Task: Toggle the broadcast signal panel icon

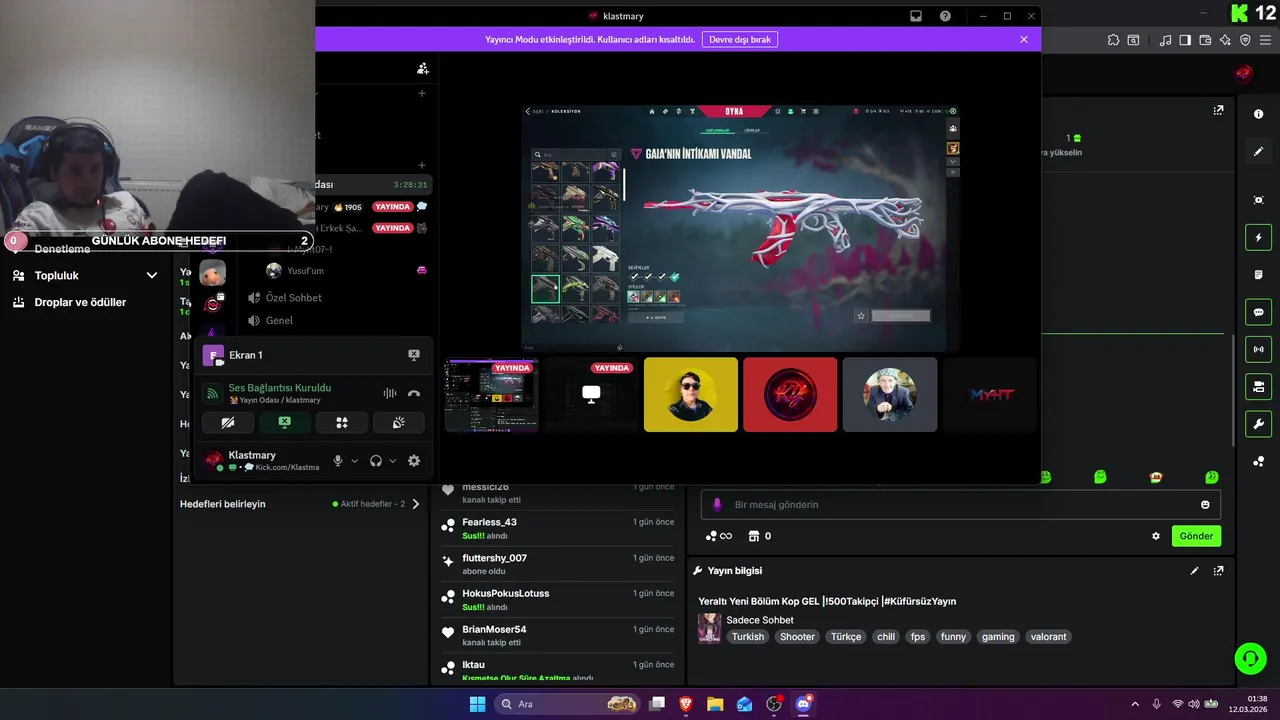Action: pyautogui.click(x=1258, y=349)
